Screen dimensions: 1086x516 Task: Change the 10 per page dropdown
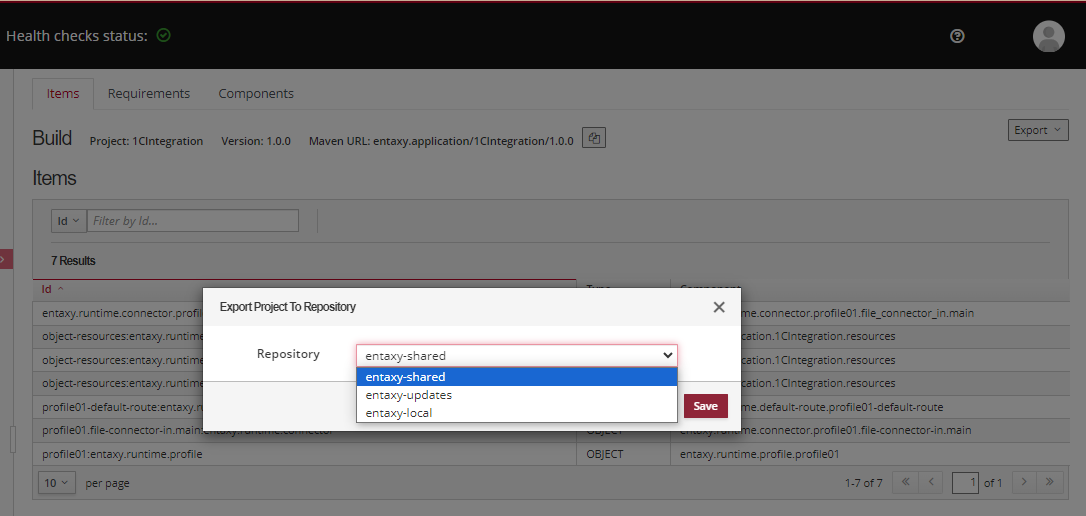coord(57,483)
